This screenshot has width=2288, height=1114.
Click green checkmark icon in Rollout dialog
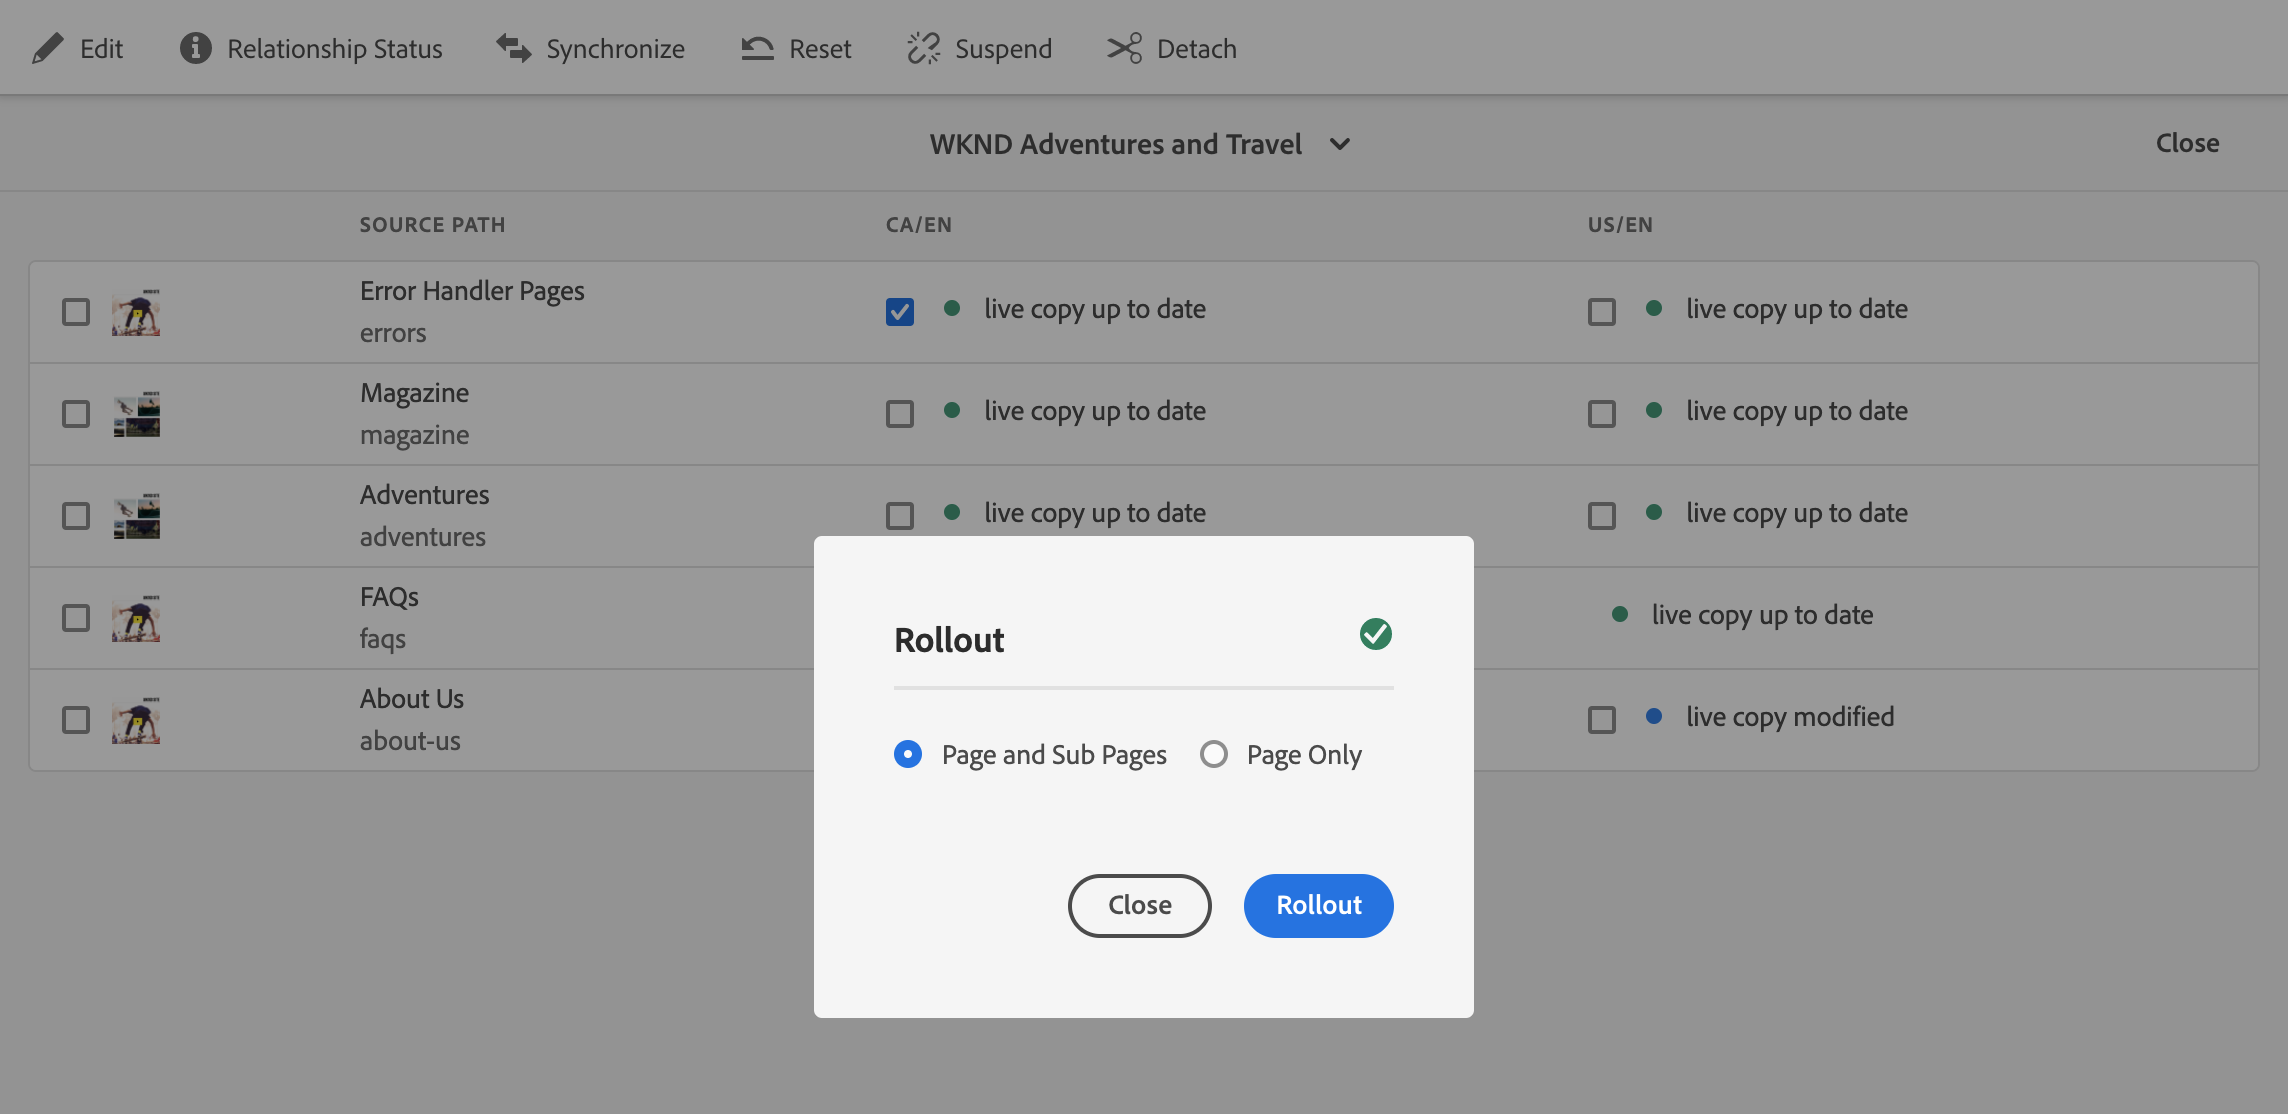click(x=1375, y=634)
